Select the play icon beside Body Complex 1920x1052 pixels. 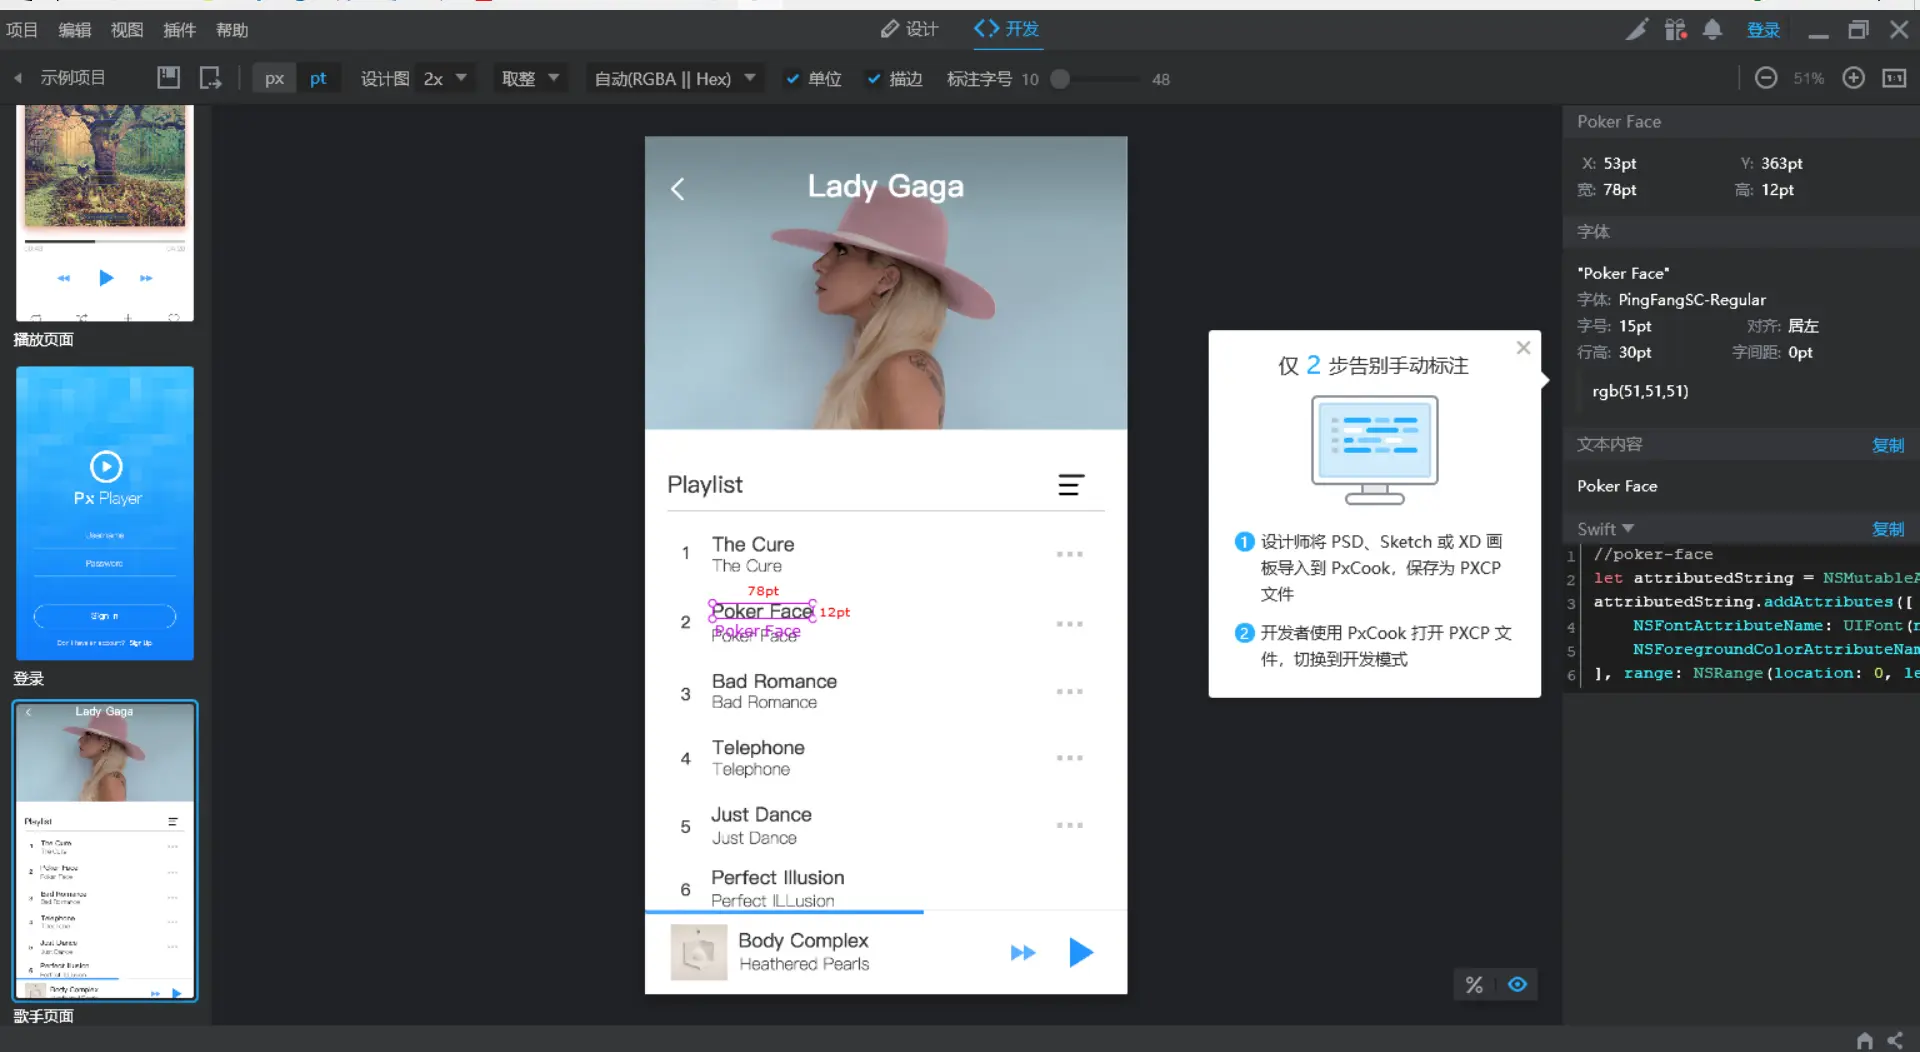pyautogui.click(x=1081, y=952)
